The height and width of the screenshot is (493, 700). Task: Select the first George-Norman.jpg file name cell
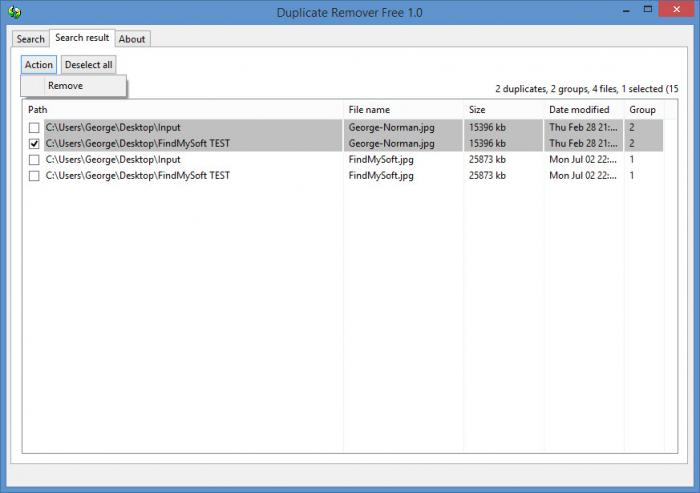pyautogui.click(x=391, y=128)
